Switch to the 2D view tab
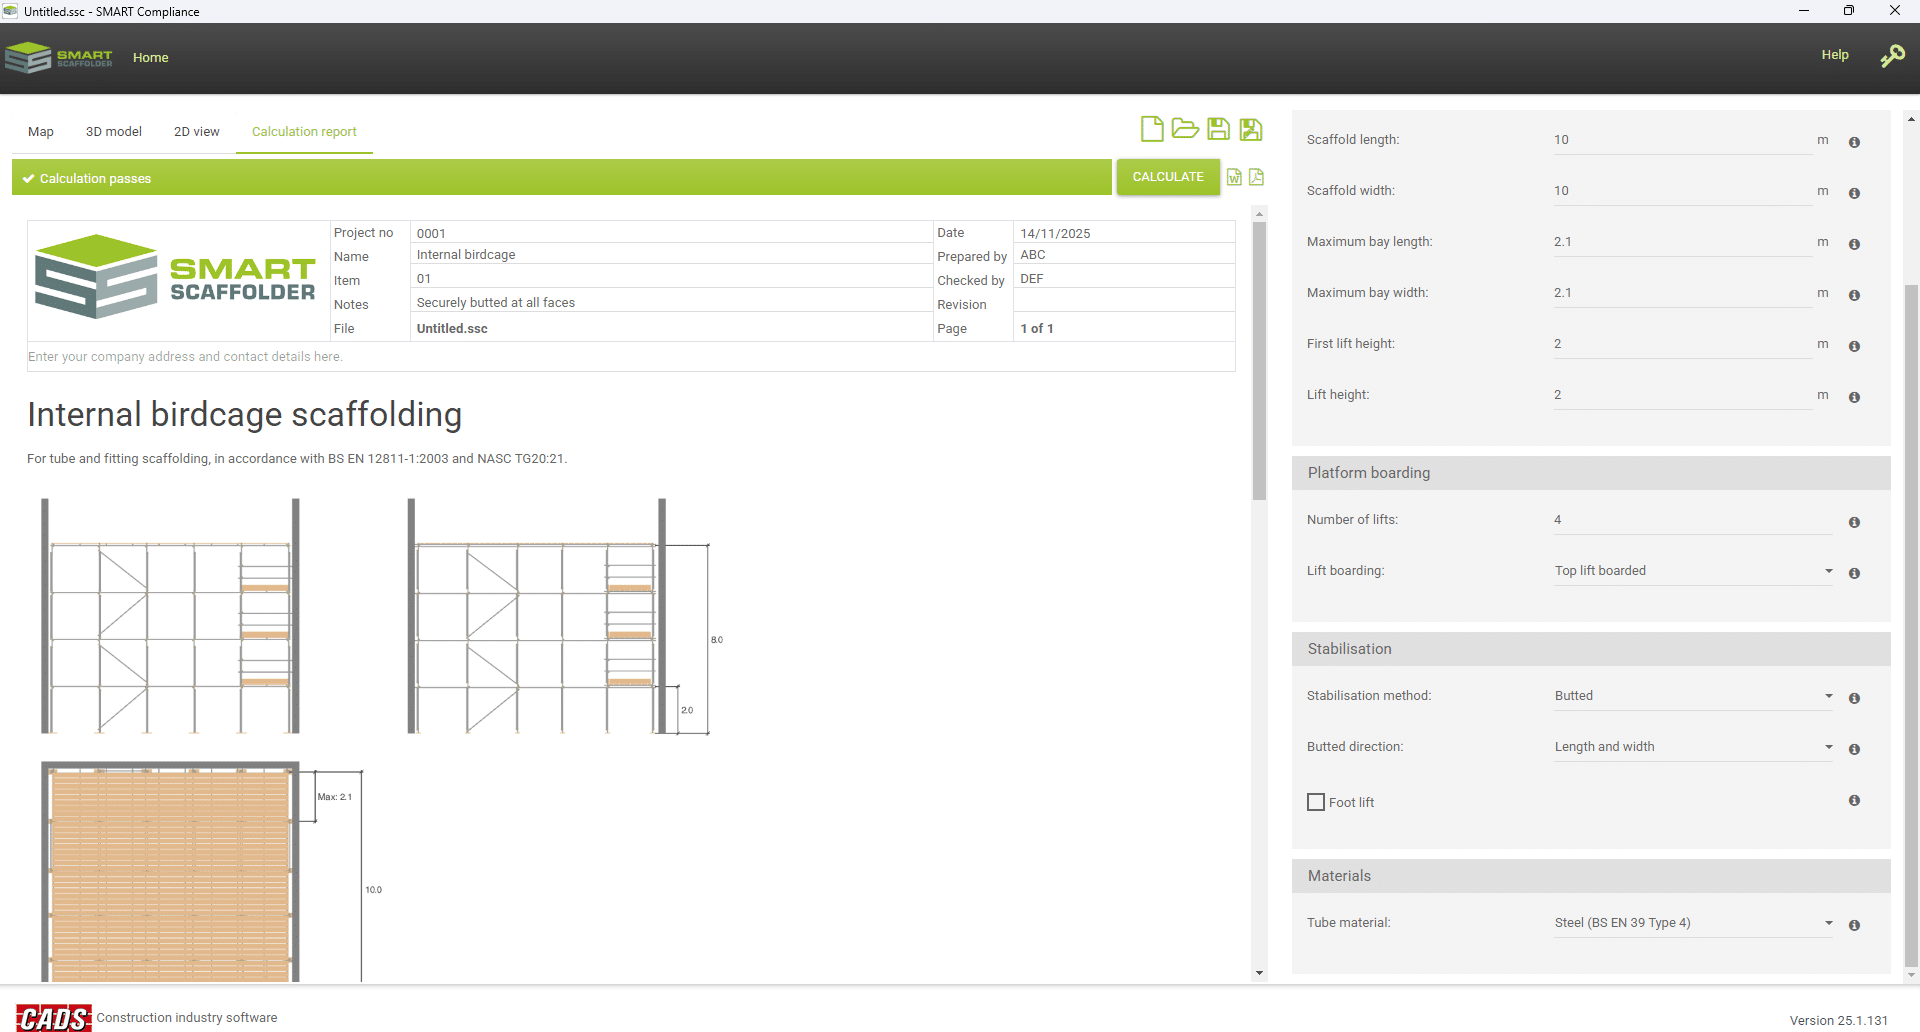The width and height of the screenshot is (1920, 1032). [197, 132]
